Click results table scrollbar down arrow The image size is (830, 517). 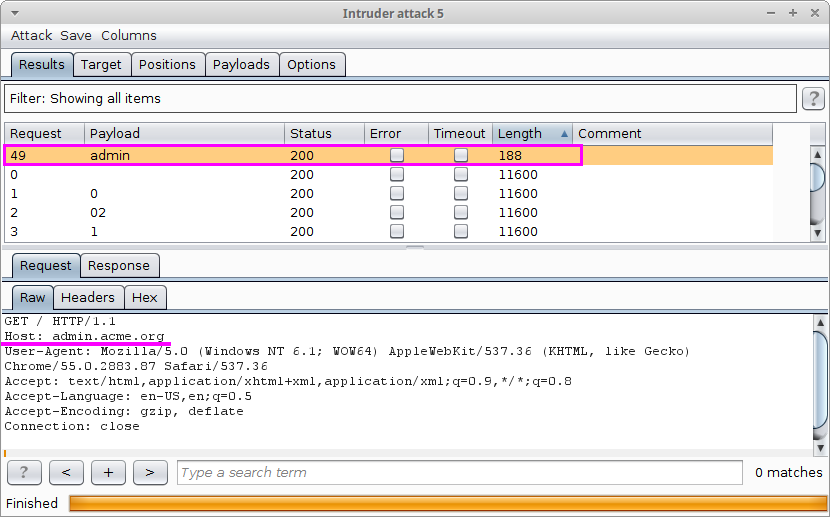817,233
